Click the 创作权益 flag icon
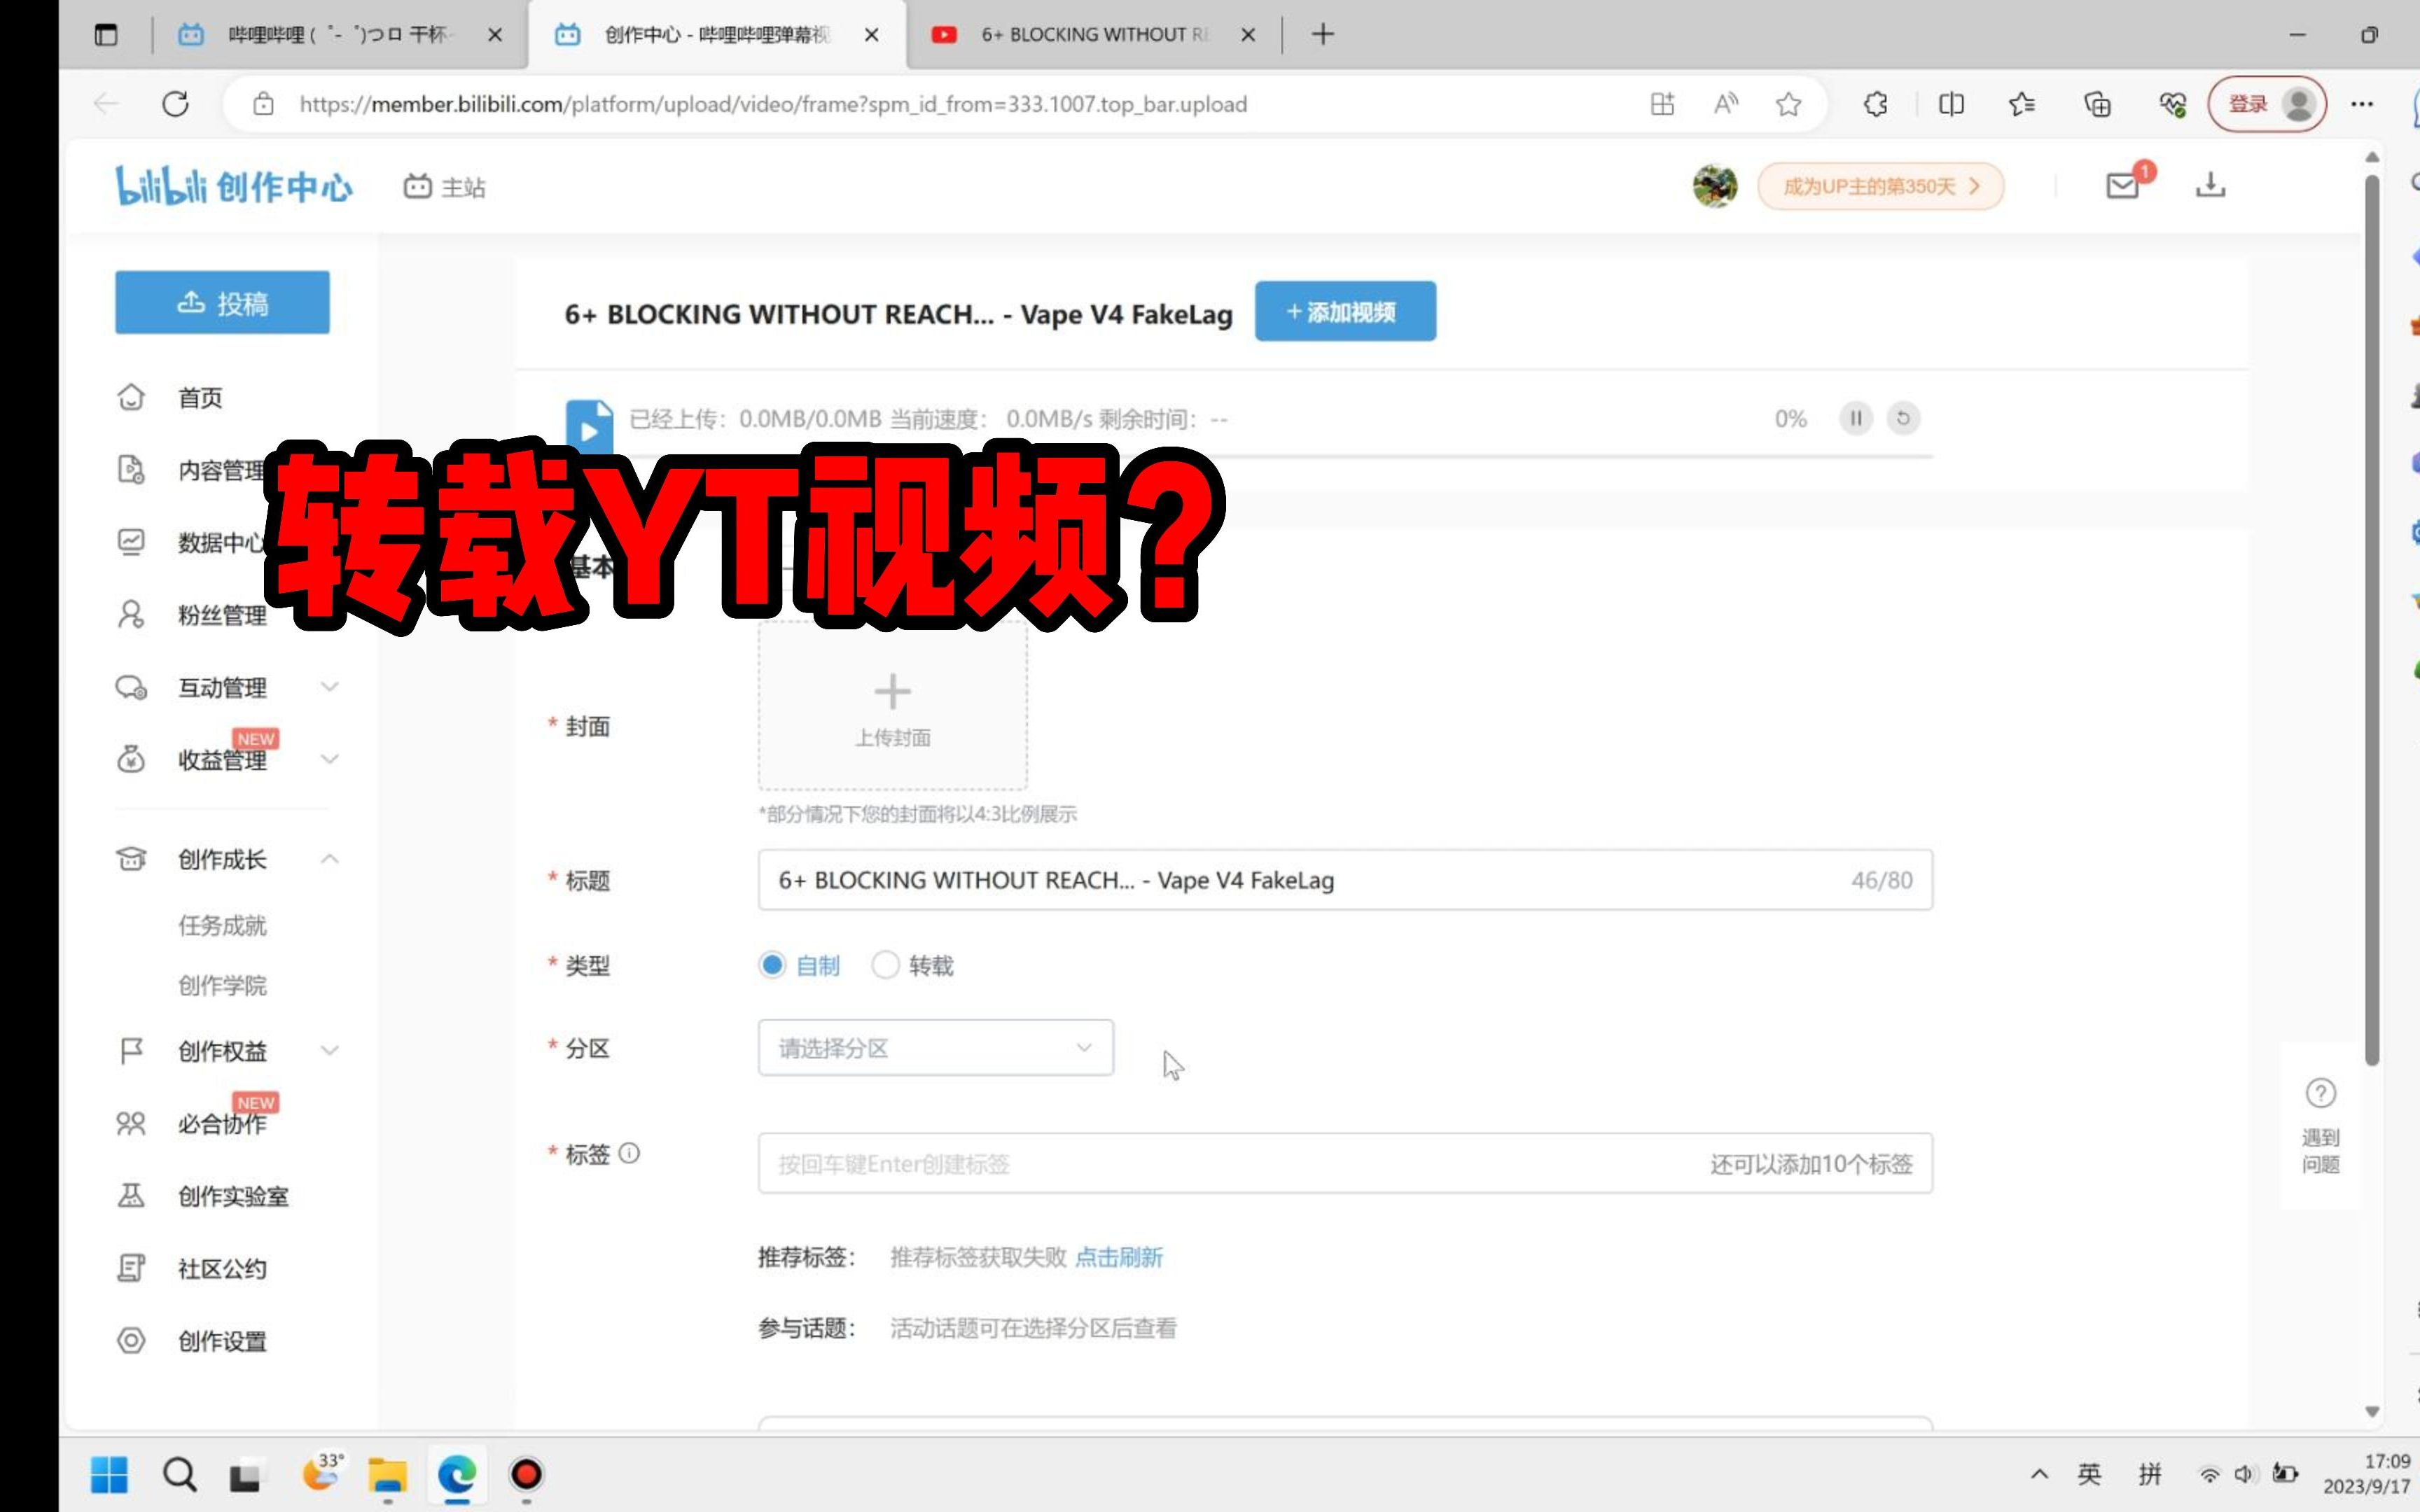Screen dimensions: 2420x1512 pos(131,1051)
